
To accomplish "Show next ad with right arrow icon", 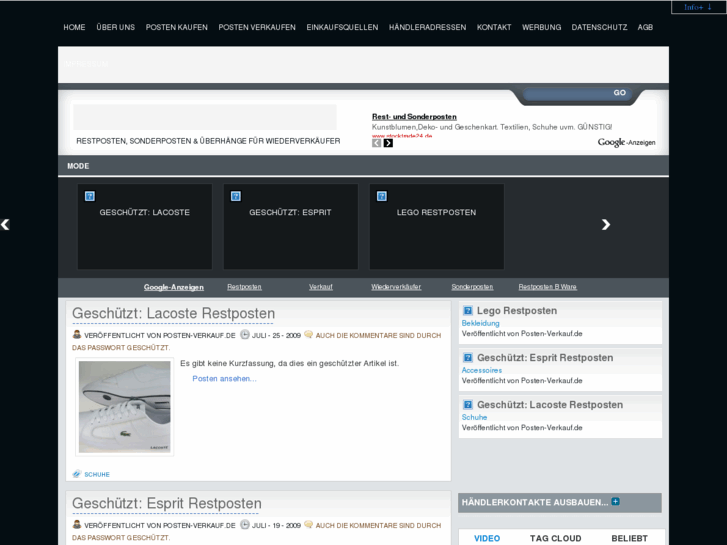I will pos(388,143).
